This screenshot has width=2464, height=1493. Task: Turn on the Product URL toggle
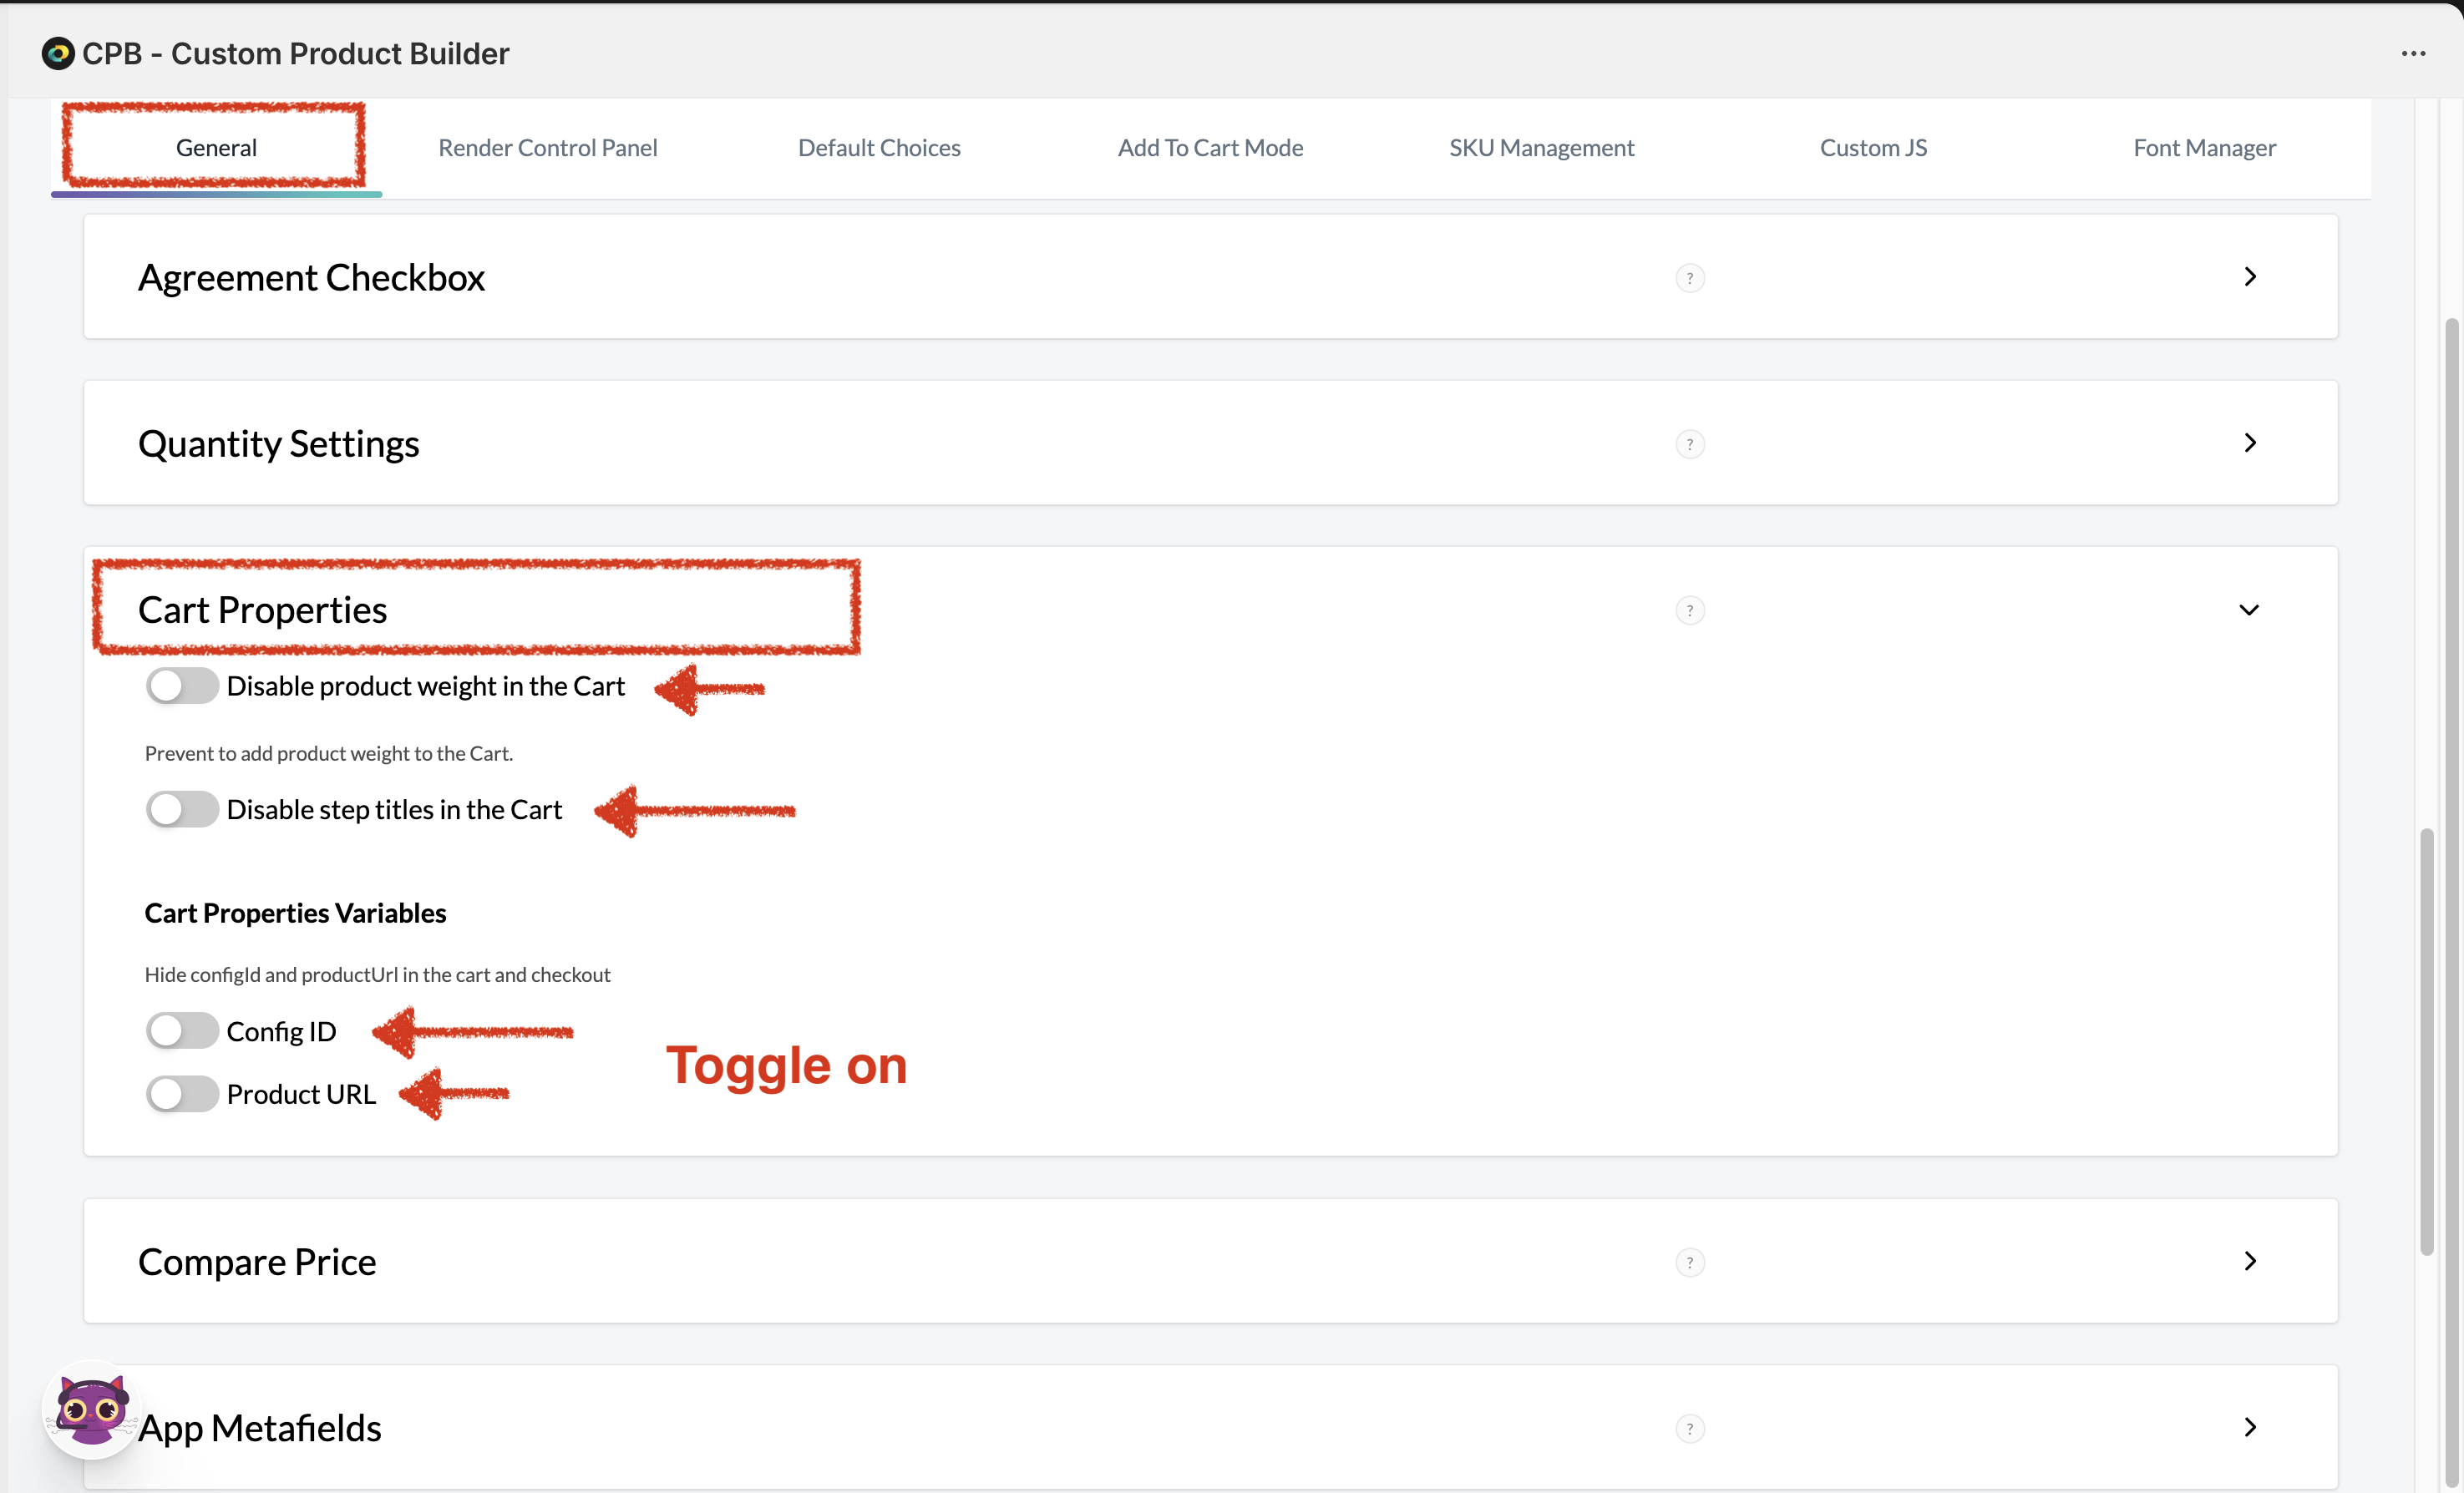pyautogui.click(x=182, y=1094)
